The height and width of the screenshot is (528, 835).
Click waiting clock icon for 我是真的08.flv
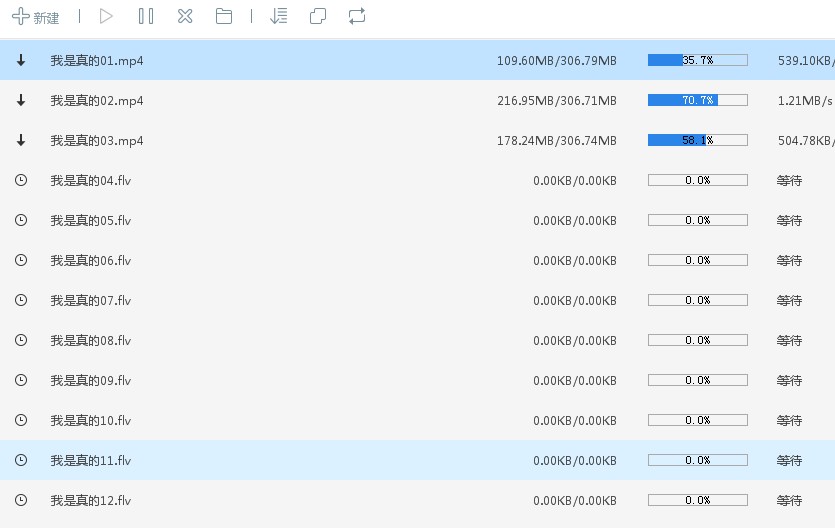click(21, 340)
